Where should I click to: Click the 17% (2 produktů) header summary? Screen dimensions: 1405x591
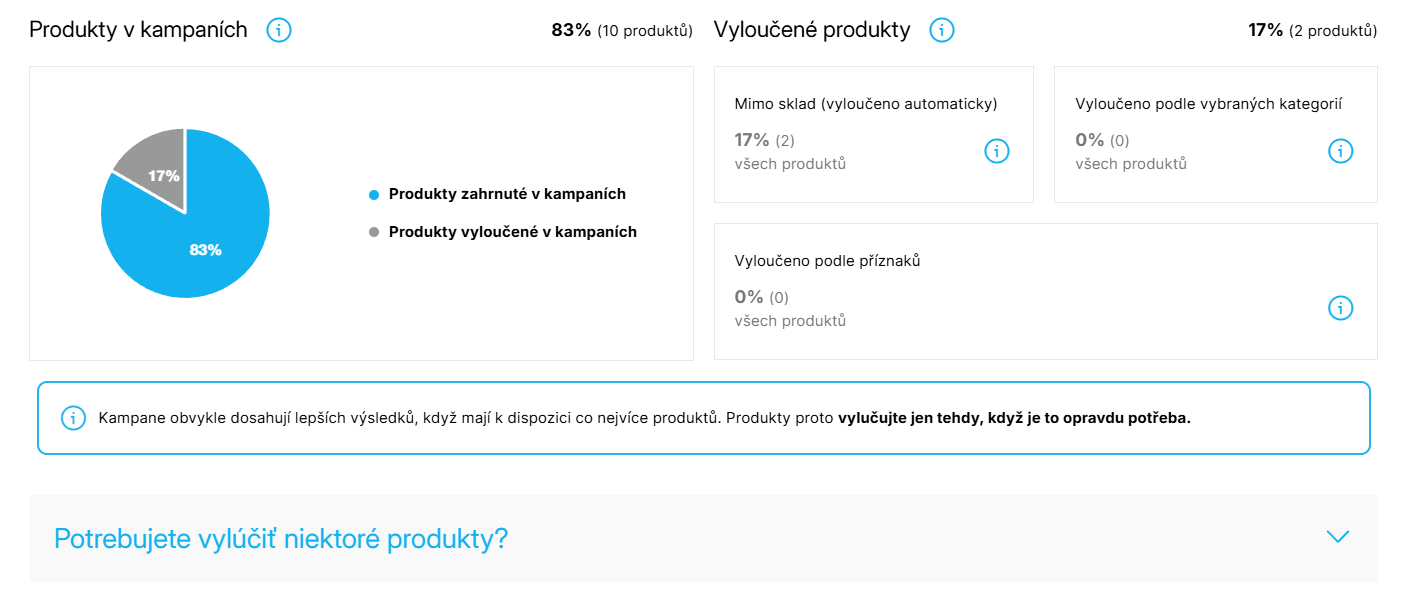coord(1312,30)
